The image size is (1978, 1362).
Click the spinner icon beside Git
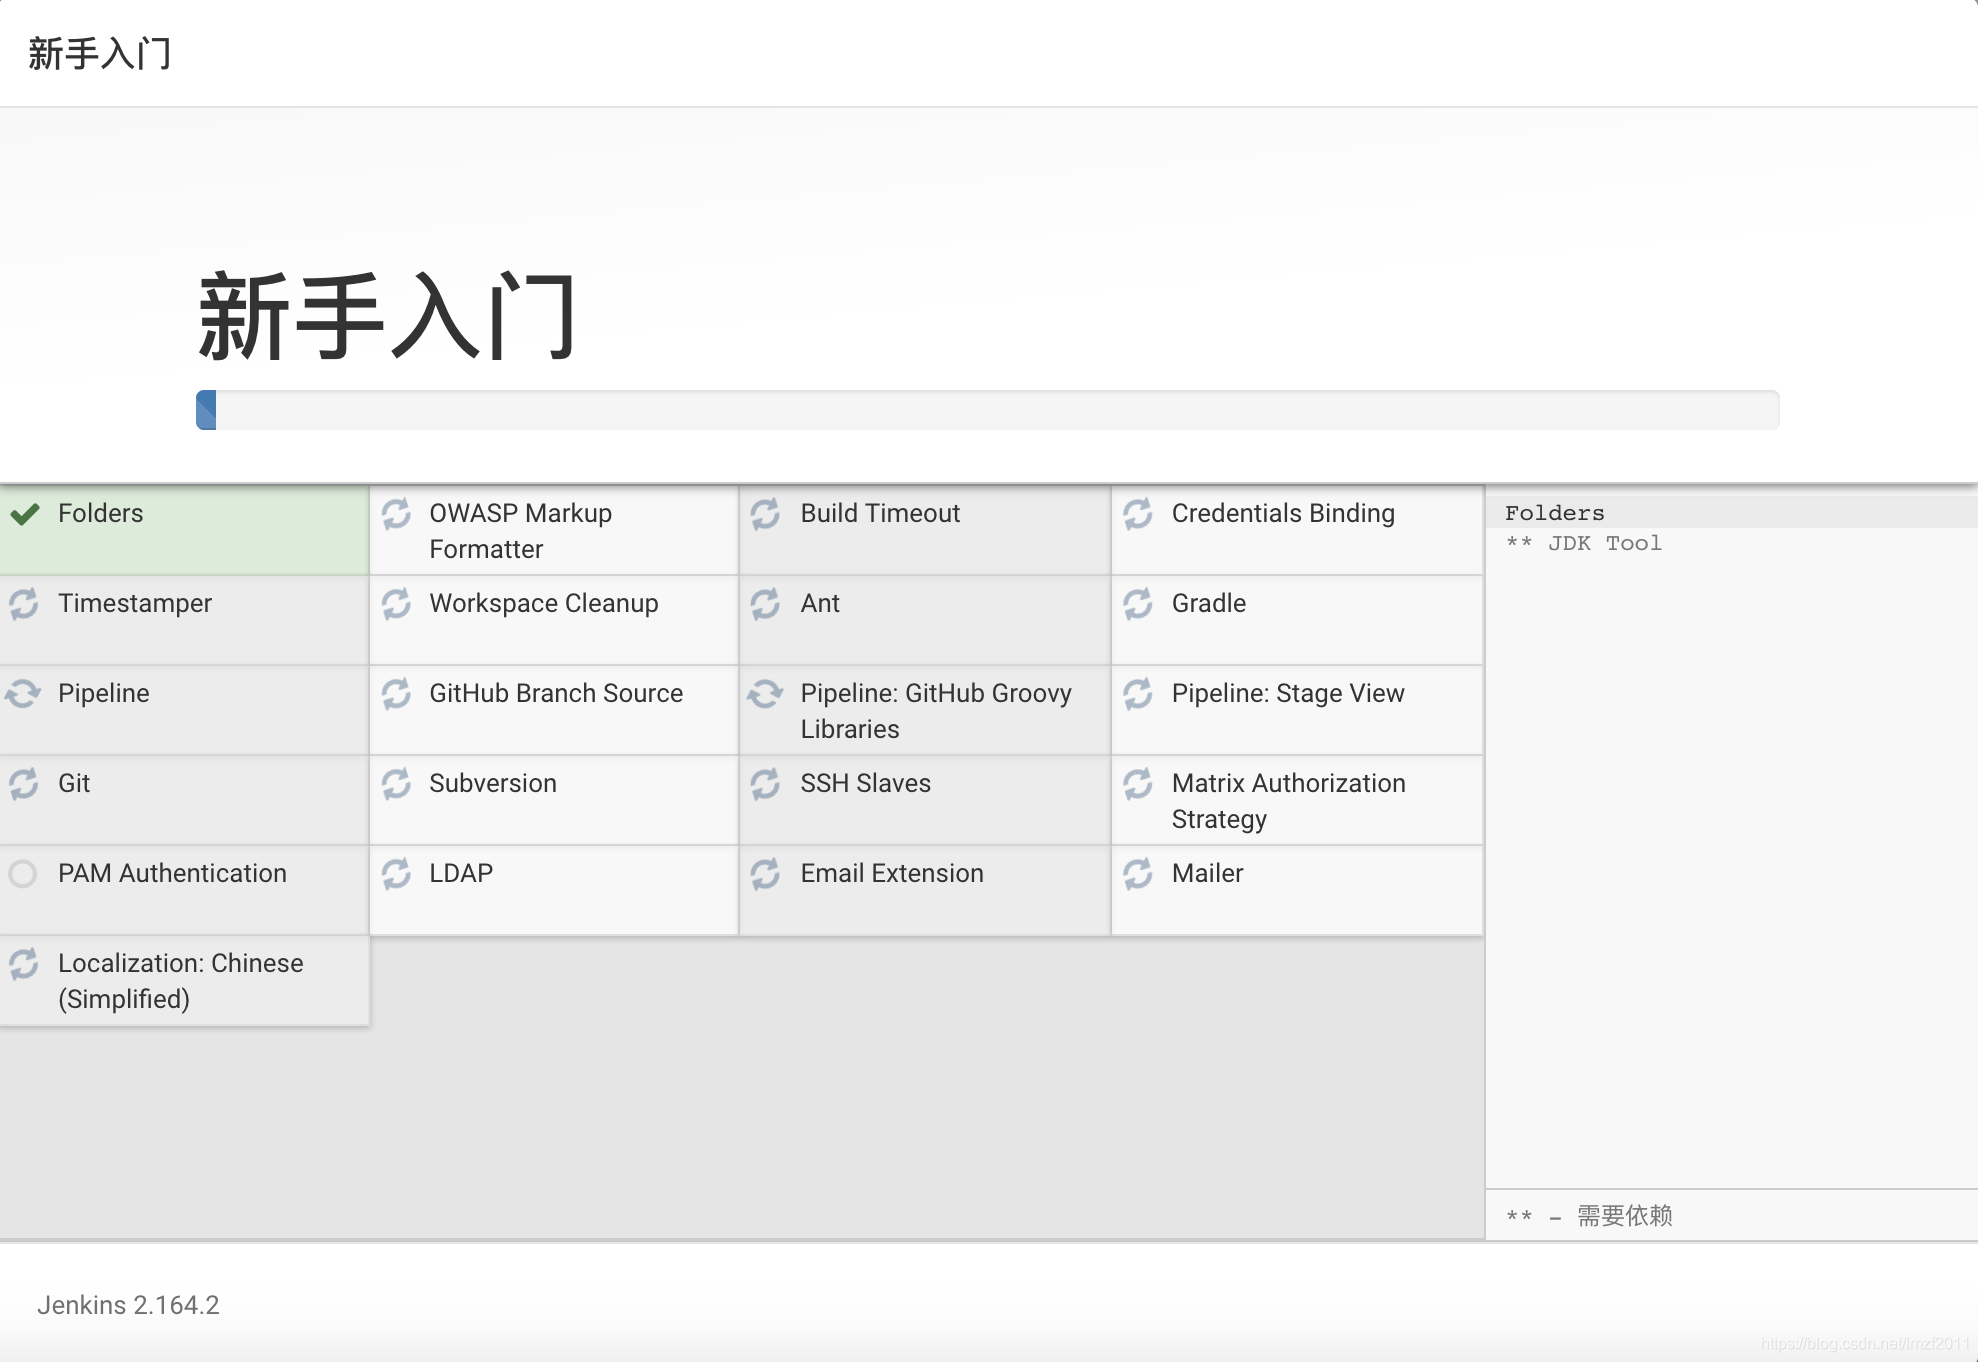click(x=24, y=784)
